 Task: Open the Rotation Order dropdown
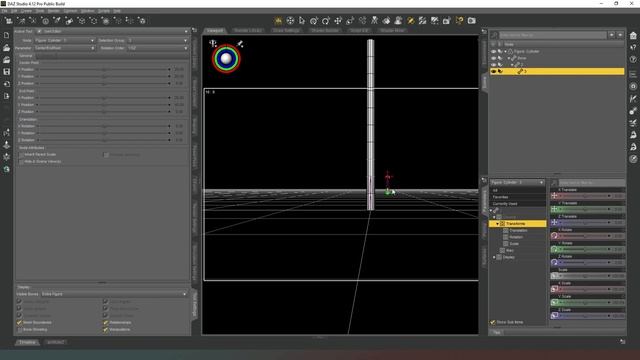pos(157,48)
